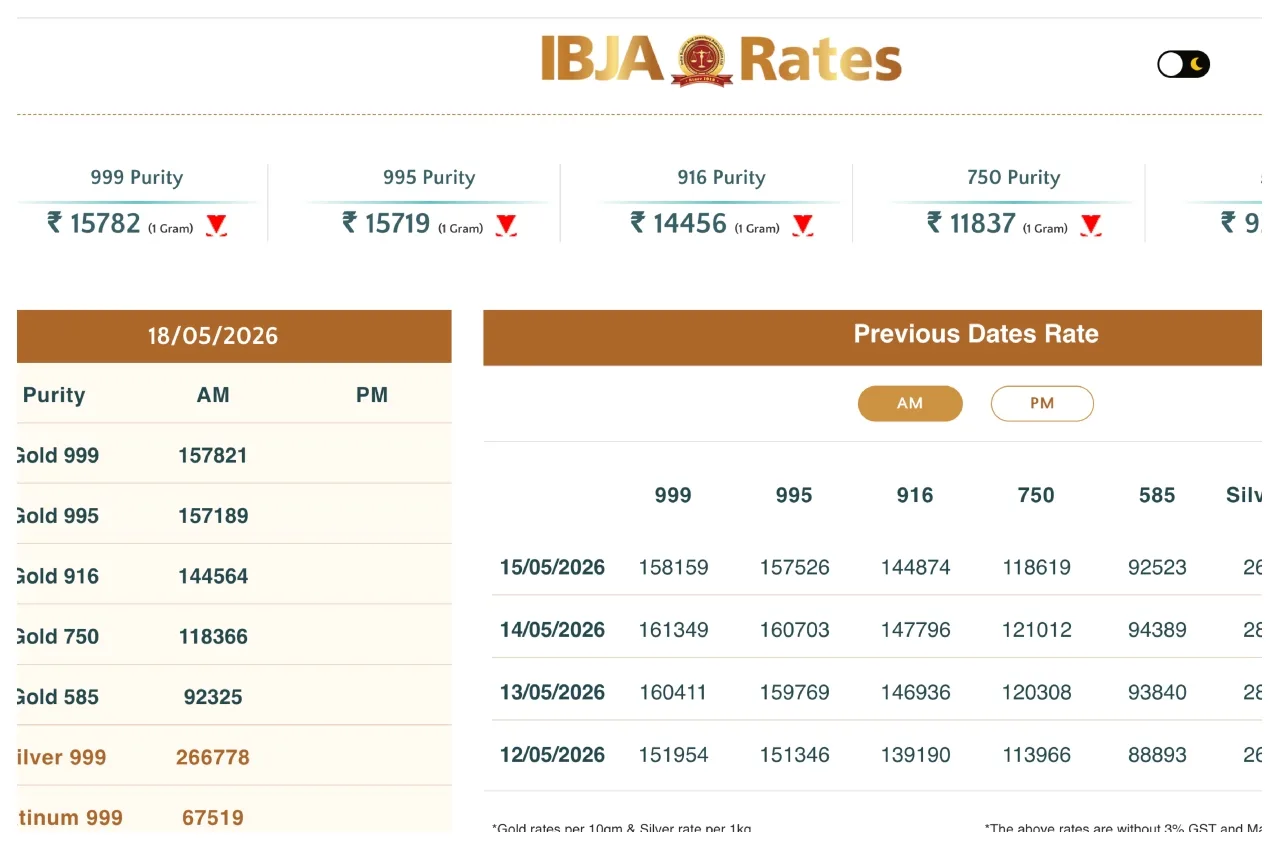Click the 916 column header in previous rates
The width and height of the screenshot is (1280, 850).
pyautogui.click(x=915, y=495)
